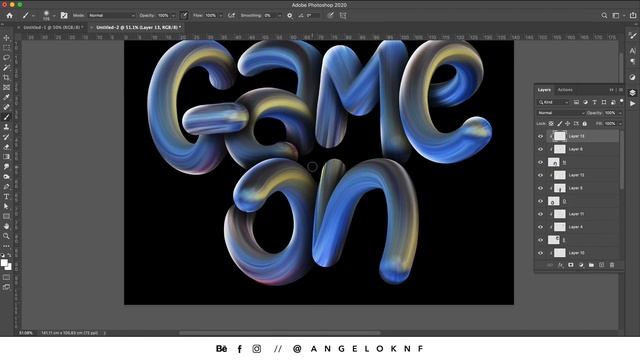The width and height of the screenshot is (640, 360).
Task: Click the trash icon to delete layer
Action: click(x=612, y=265)
